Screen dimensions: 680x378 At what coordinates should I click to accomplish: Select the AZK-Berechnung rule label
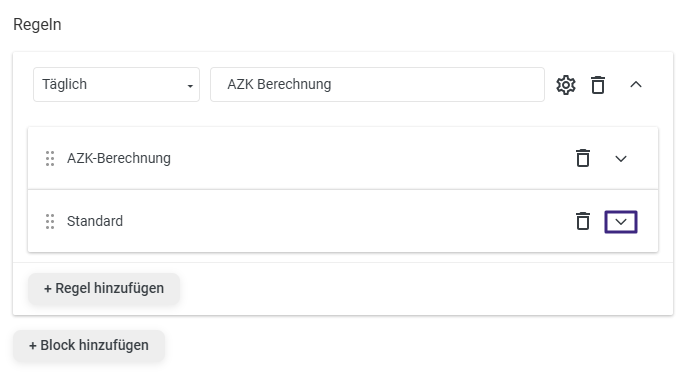coord(119,158)
